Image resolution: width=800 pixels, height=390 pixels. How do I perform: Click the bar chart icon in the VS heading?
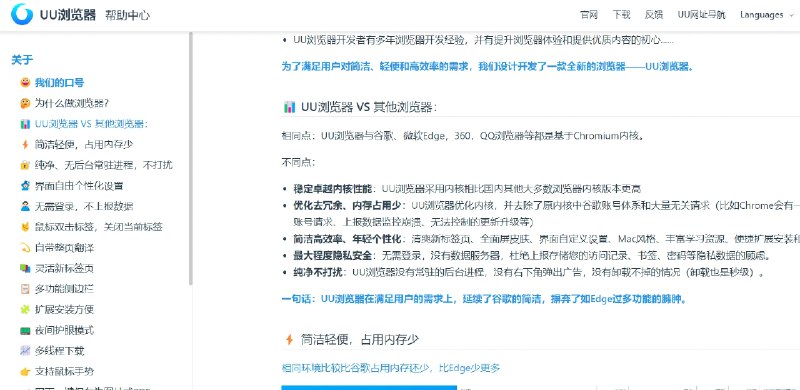pos(289,107)
